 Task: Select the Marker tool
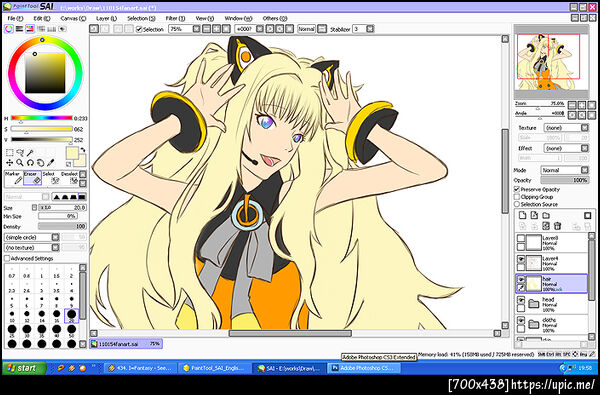(x=13, y=178)
